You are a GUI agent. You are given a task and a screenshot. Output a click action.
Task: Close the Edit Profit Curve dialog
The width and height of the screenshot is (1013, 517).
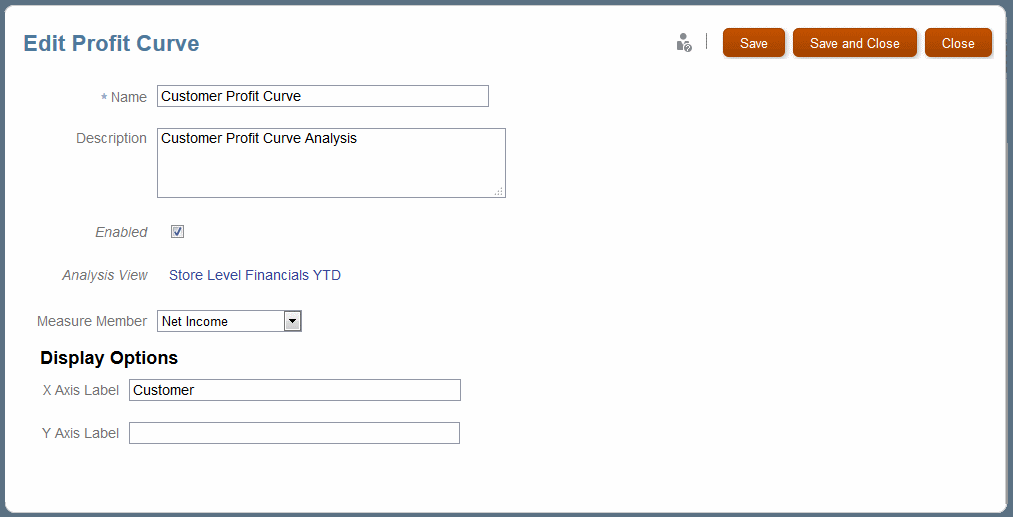pos(958,43)
